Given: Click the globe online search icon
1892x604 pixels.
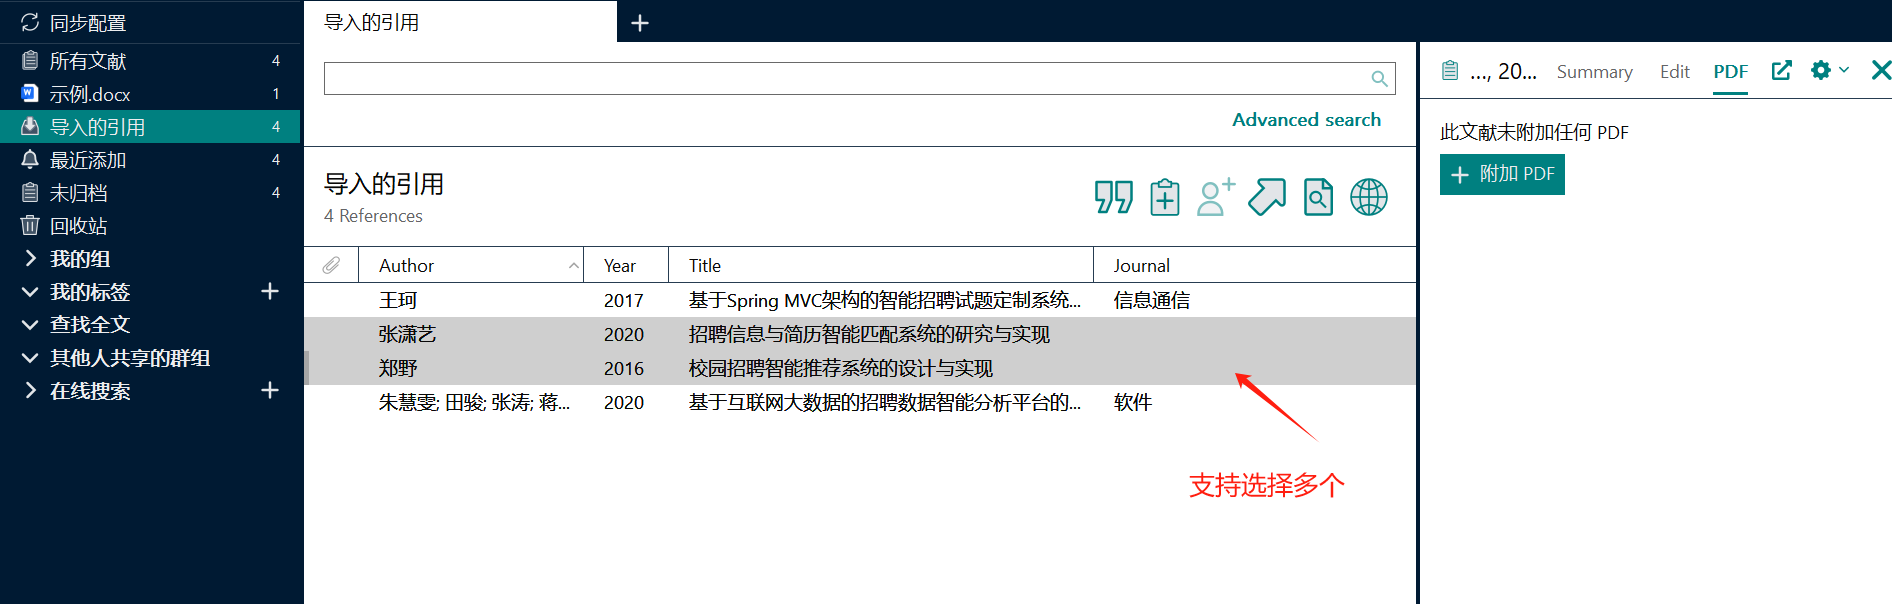Looking at the screenshot, I should click(x=1369, y=197).
